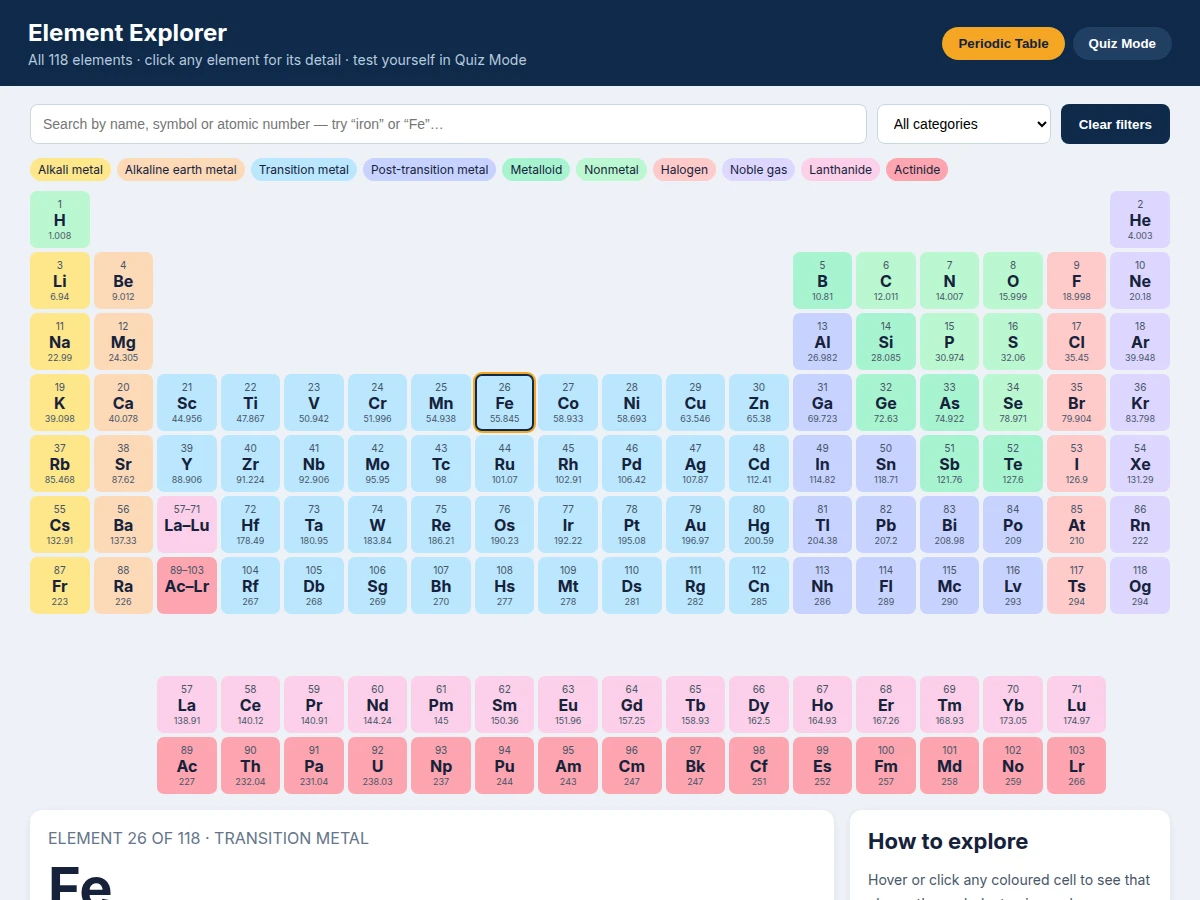This screenshot has height=900, width=1200.
Task: Filter by Metalloid legend chip
Action: tap(536, 170)
